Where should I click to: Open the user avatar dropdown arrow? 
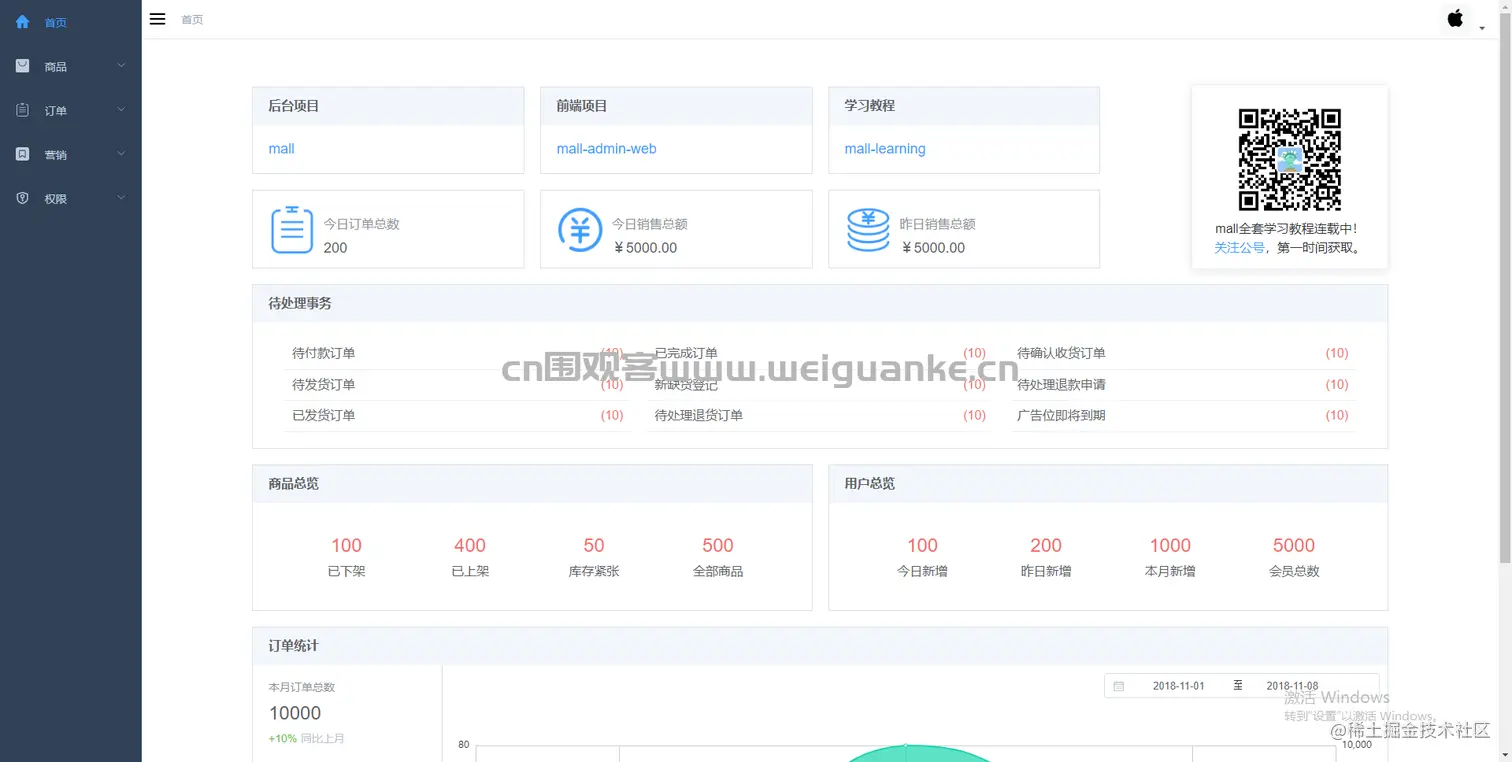pyautogui.click(x=1482, y=28)
